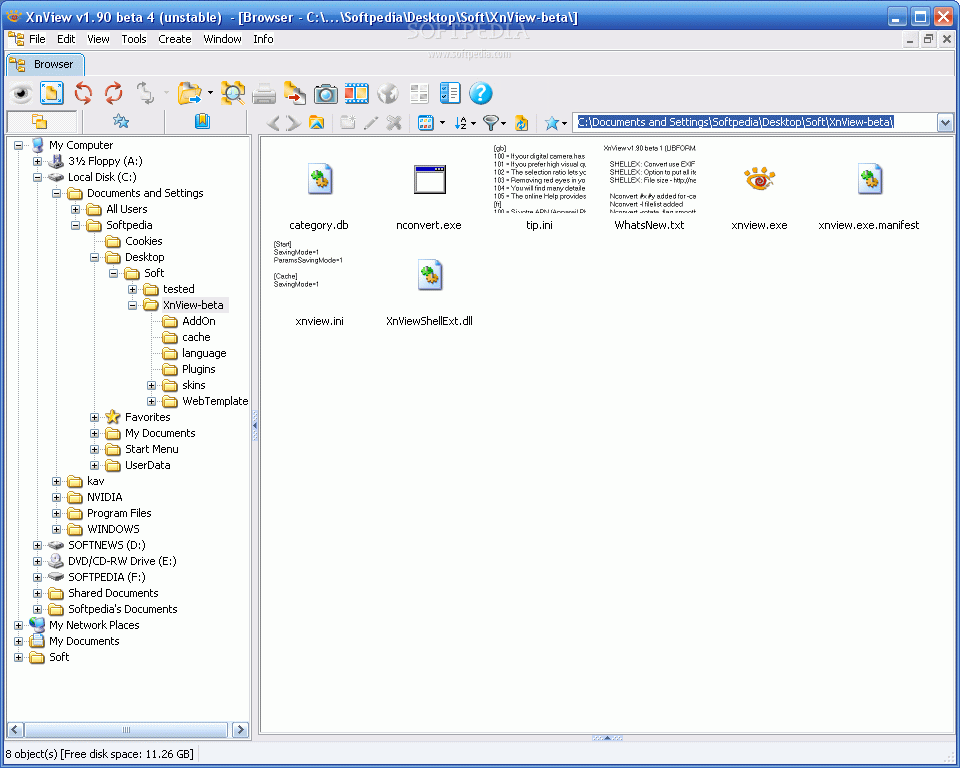The height and width of the screenshot is (768, 960).
Task: Click the greyed-out New folder icon
Action: pos(348,122)
